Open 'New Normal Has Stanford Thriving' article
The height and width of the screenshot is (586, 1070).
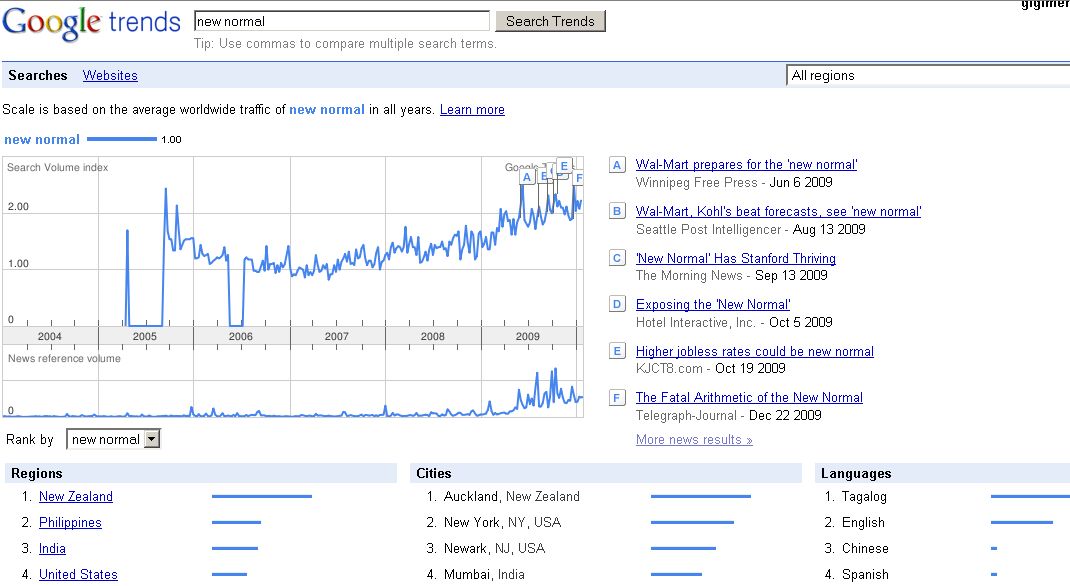tap(736, 259)
